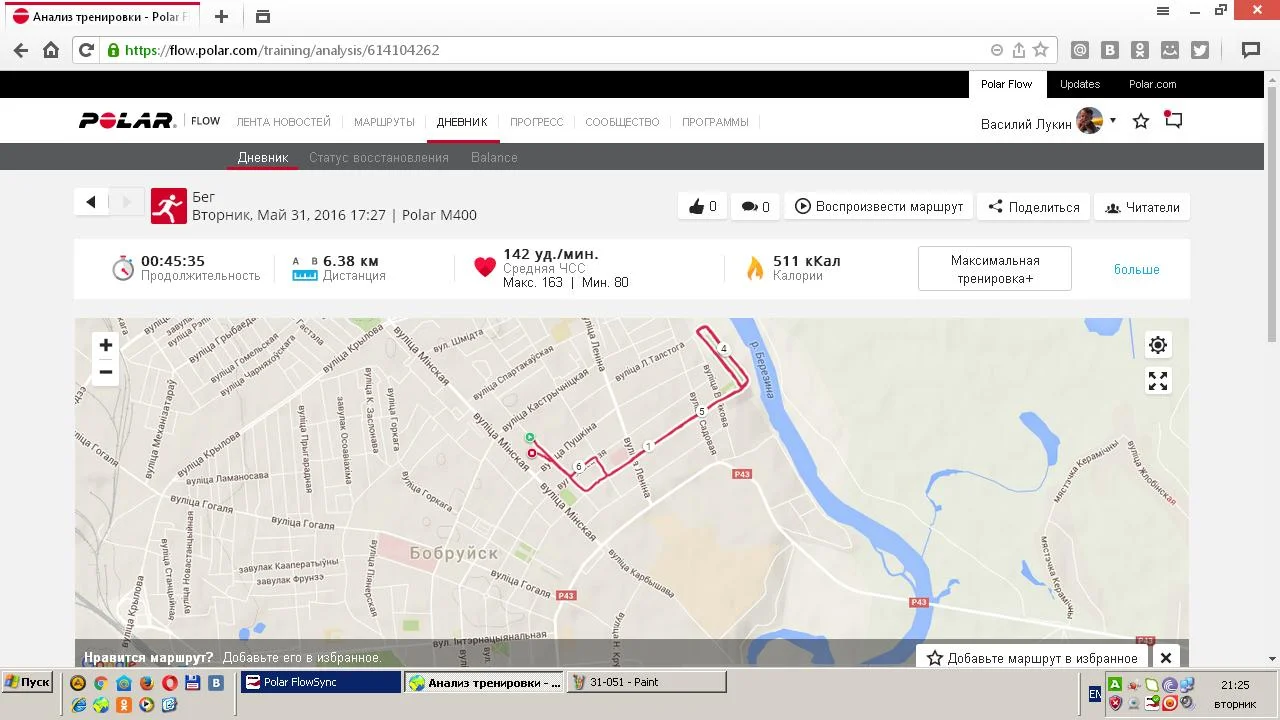Viewport: 1280px width, 720px height.
Task: Select the Polar Flow top tab
Action: pyautogui.click(x=1006, y=84)
